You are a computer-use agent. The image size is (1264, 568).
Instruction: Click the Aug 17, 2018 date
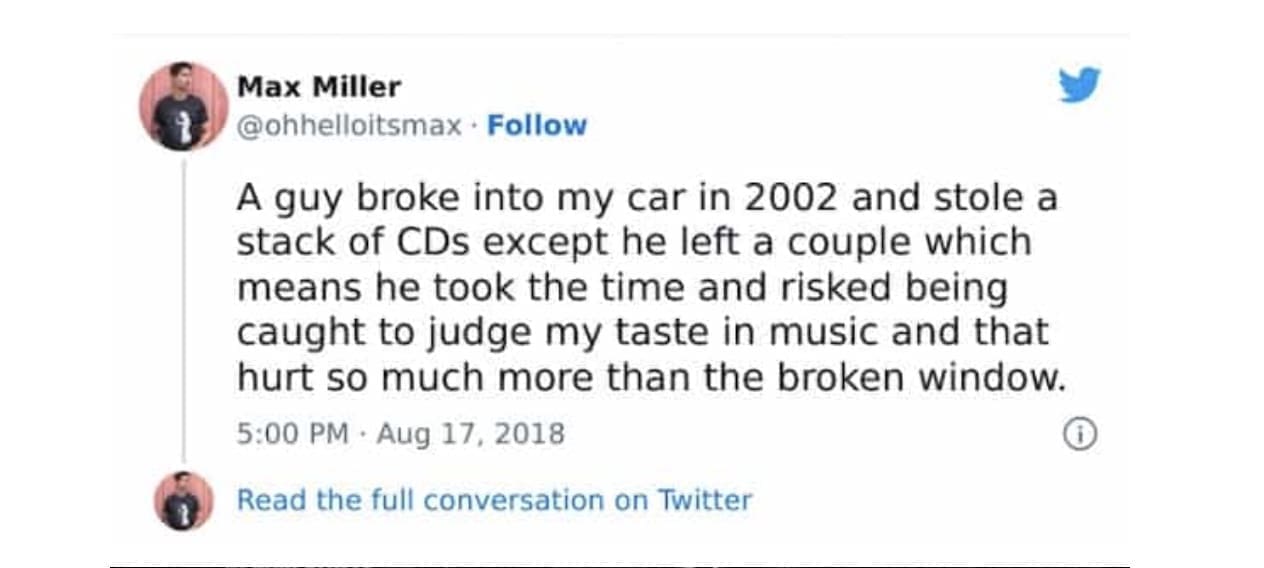click(x=470, y=434)
